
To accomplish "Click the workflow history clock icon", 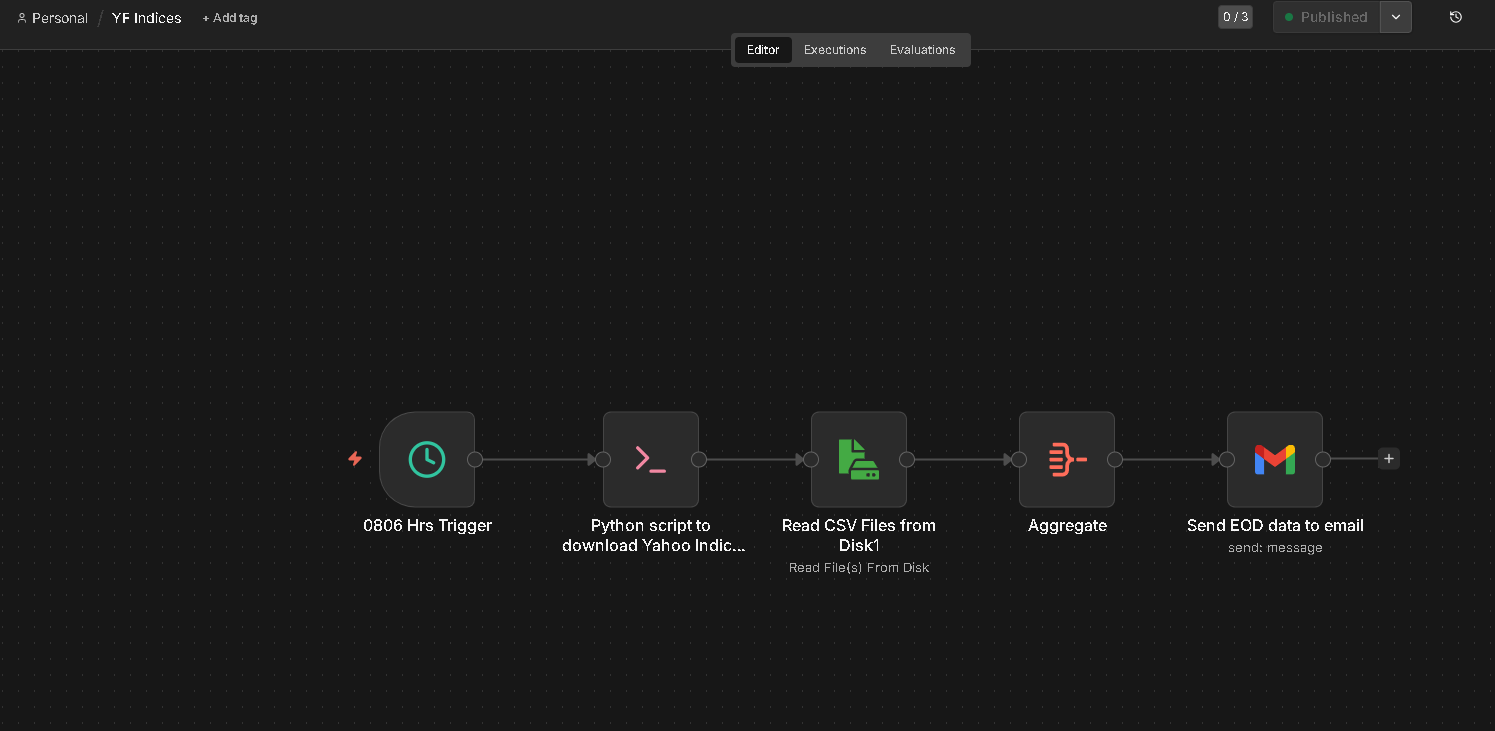I will click(1456, 17).
